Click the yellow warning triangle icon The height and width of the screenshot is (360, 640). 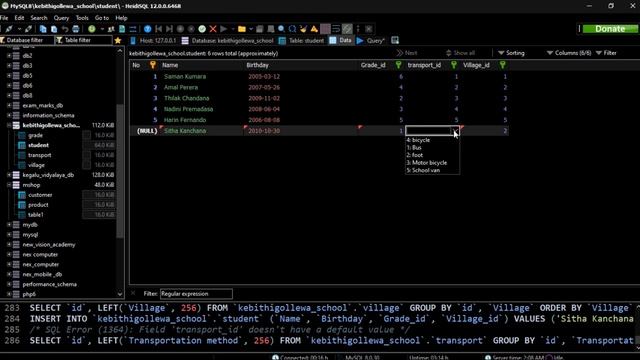[x=314, y=29]
